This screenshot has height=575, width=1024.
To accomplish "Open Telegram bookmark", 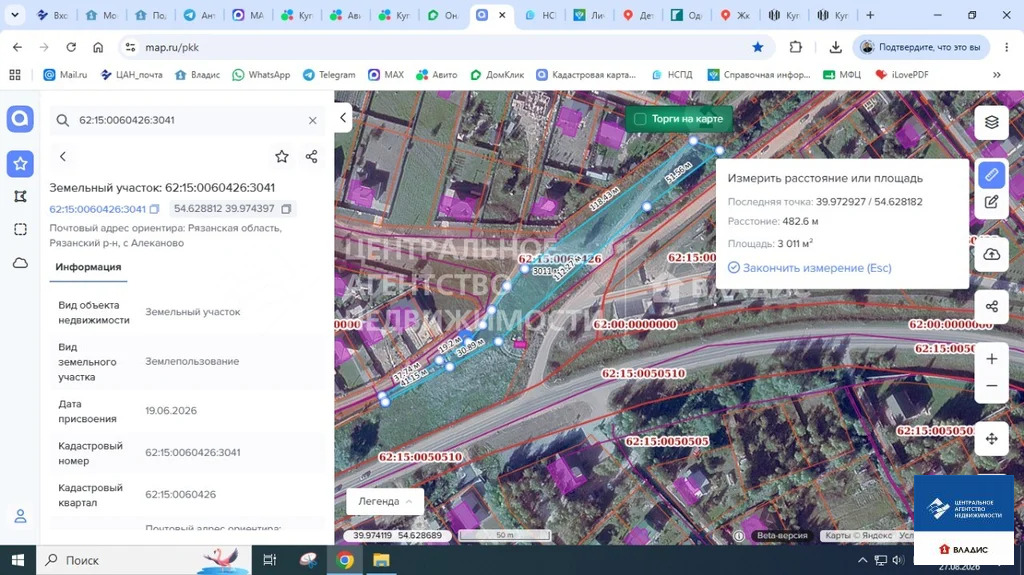I will pyautogui.click(x=329, y=74).
